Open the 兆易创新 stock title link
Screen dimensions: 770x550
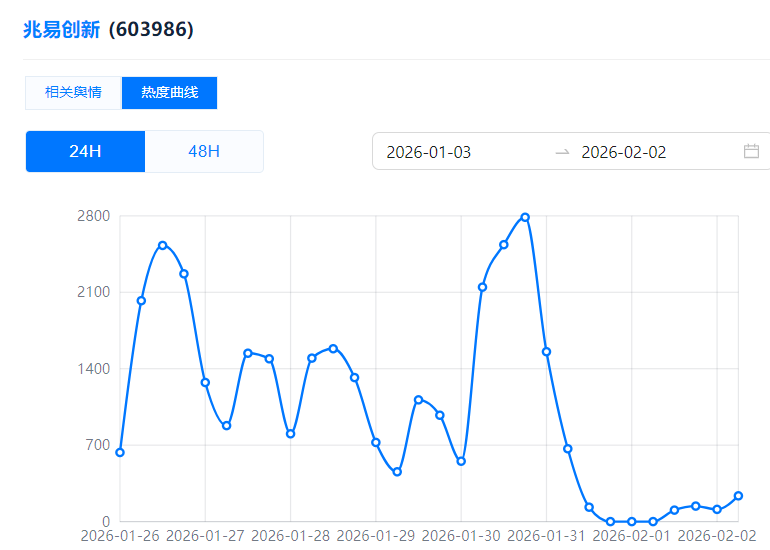(x=62, y=30)
